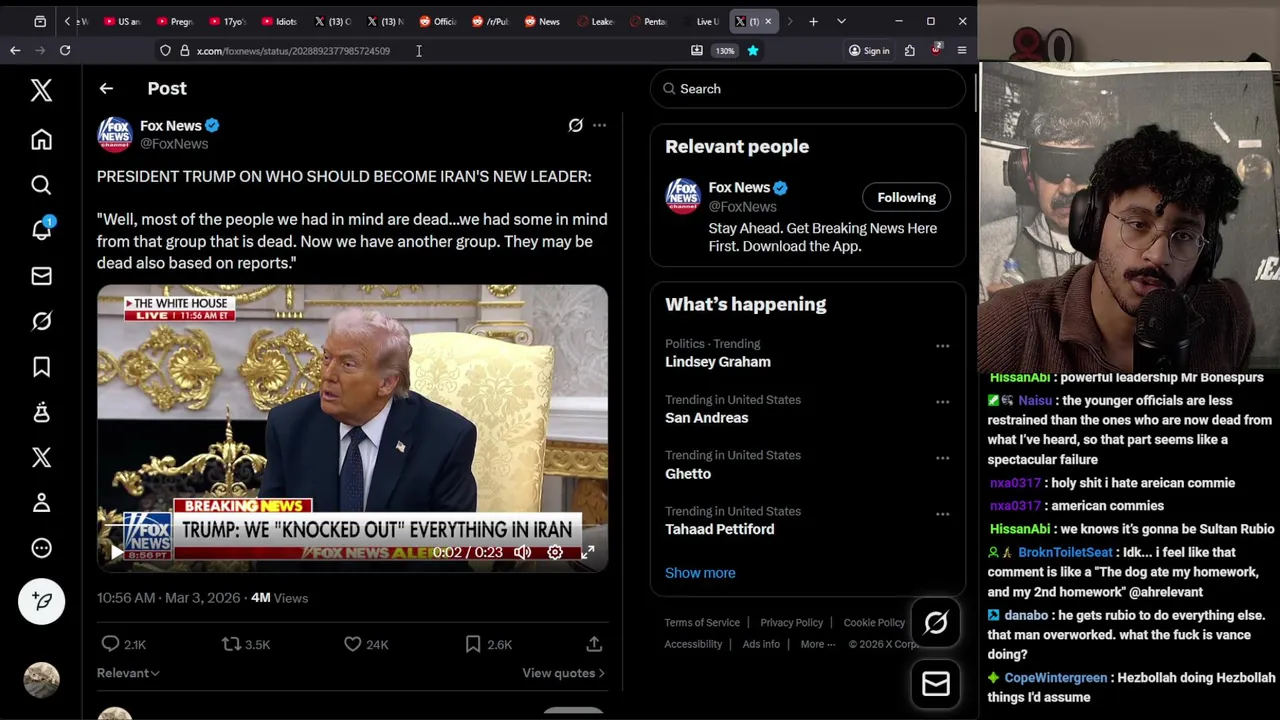Click reply icon showing 2.1K
Image resolution: width=1280 pixels, height=720 pixels.
124,645
